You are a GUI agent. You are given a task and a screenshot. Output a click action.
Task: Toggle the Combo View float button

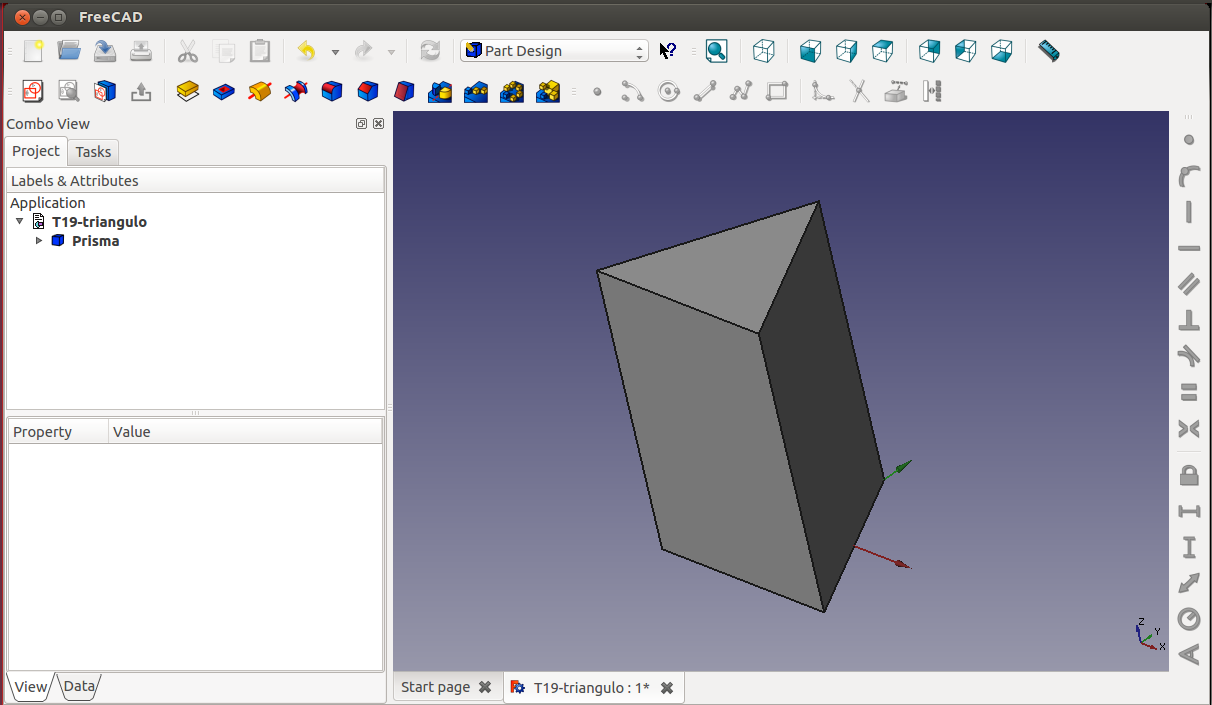coord(361,124)
